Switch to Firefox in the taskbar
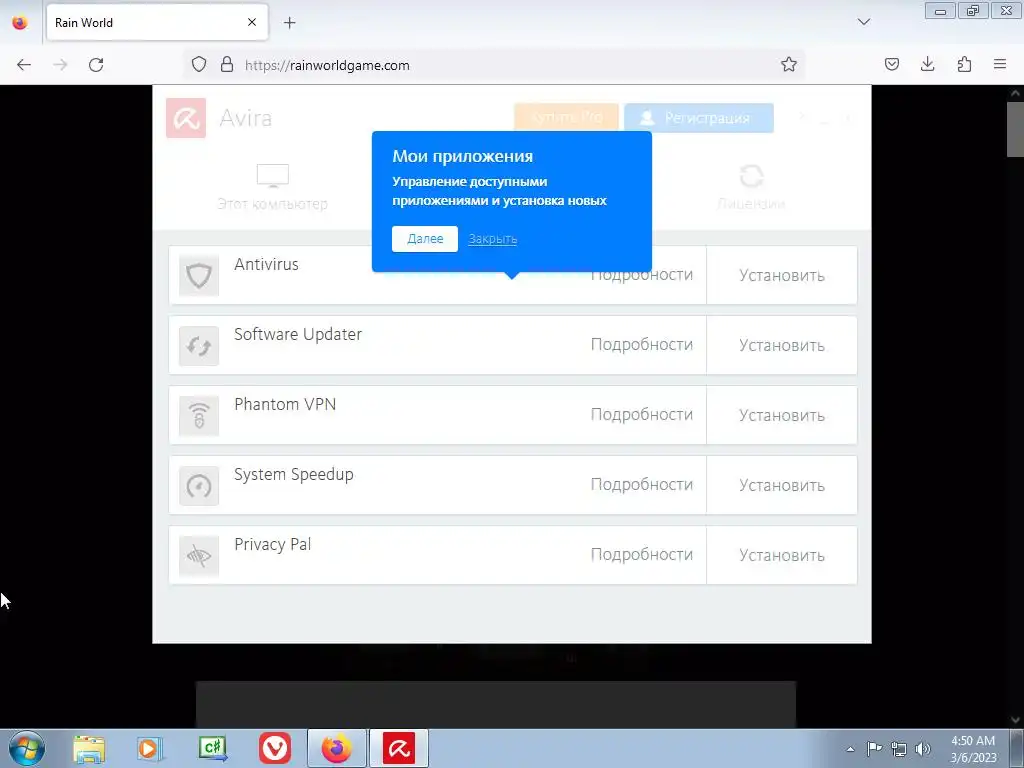Screen dimensions: 1024x768 [337, 748]
